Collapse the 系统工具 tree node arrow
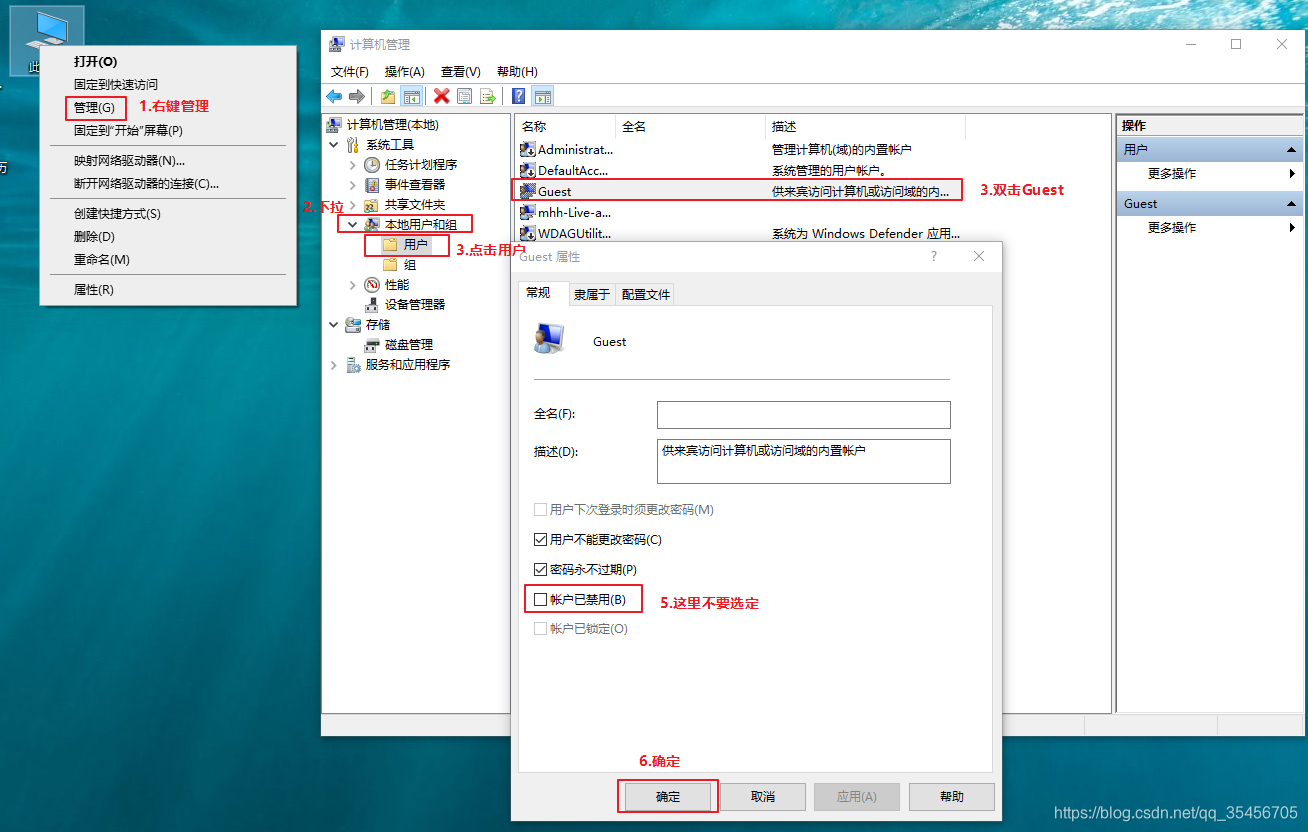Viewport: 1308px width, 832px height. point(334,145)
